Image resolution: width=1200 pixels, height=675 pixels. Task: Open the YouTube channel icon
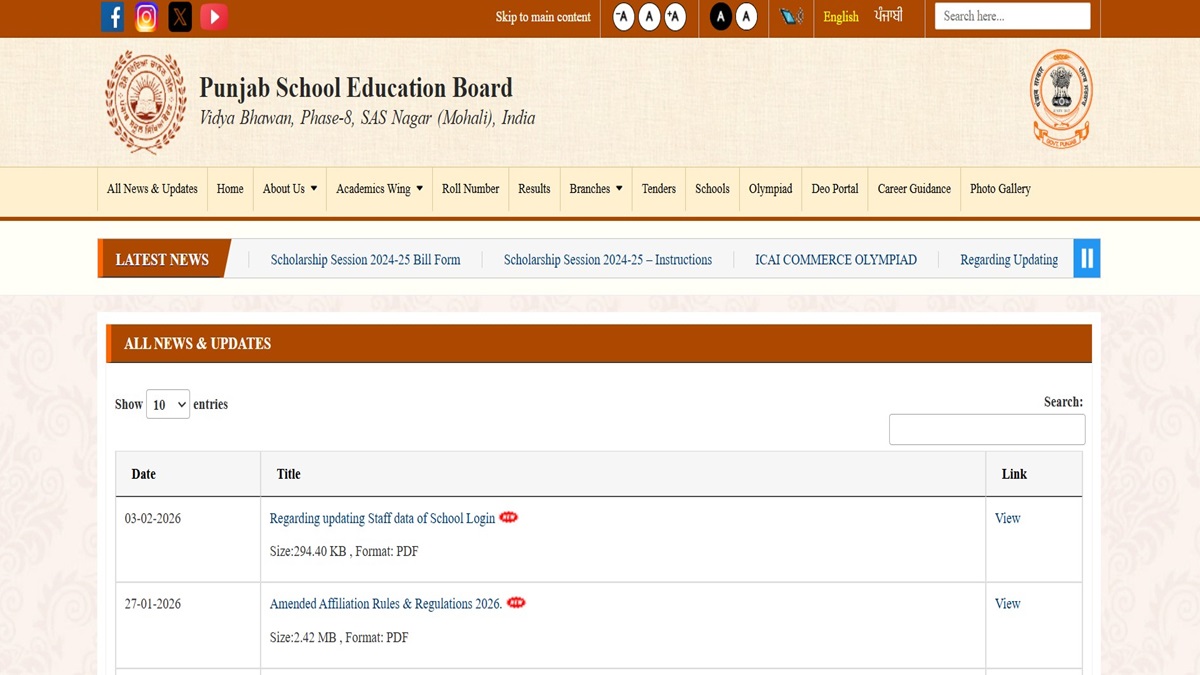(213, 17)
